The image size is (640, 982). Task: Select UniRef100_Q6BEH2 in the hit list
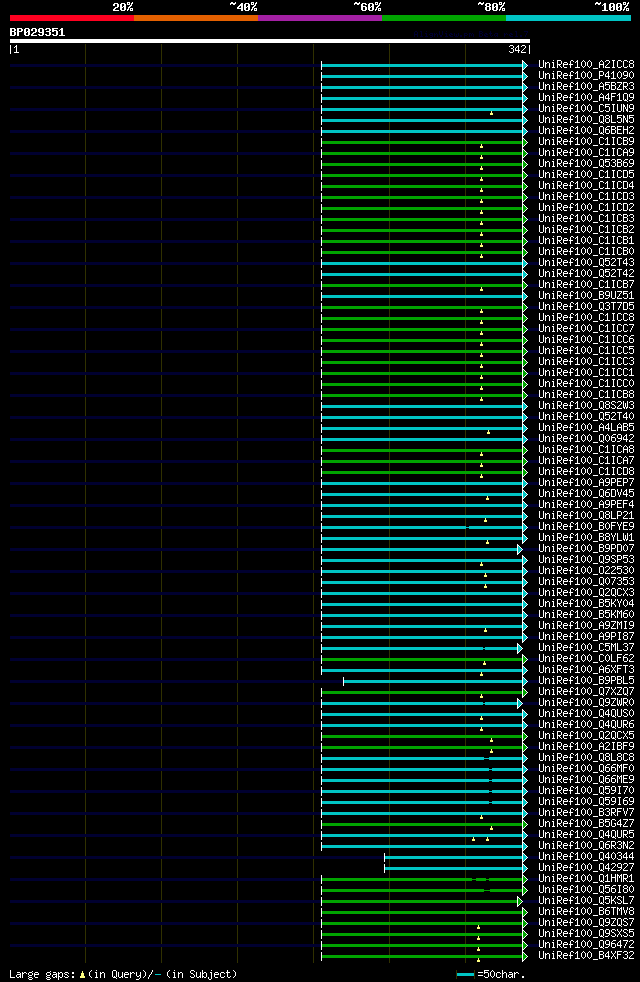[x=586, y=130]
